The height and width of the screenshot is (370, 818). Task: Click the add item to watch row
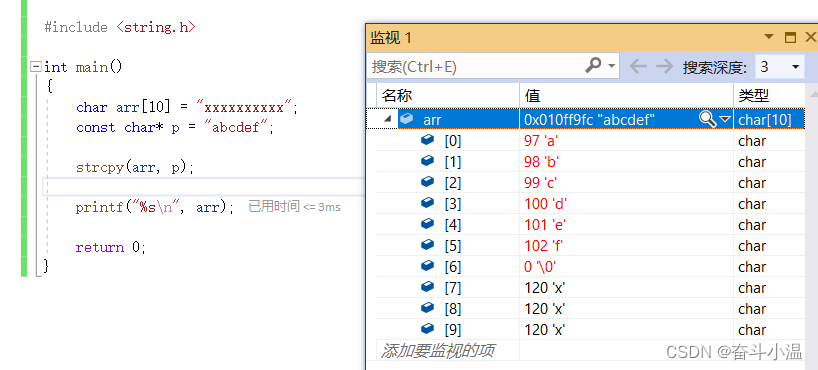tap(437, 350)
